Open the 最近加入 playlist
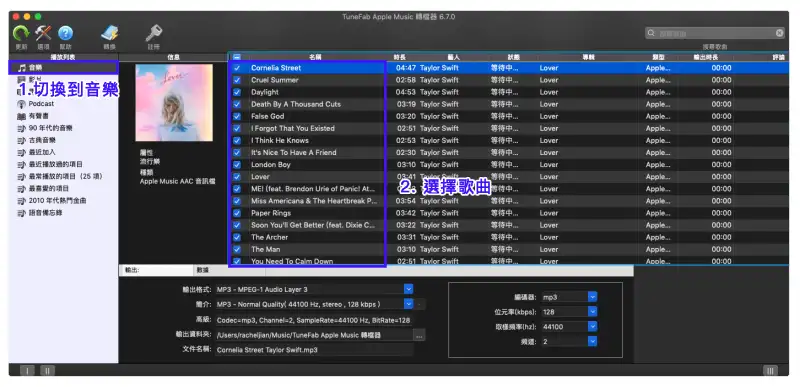The image size is (800, 387). point(42,152)
